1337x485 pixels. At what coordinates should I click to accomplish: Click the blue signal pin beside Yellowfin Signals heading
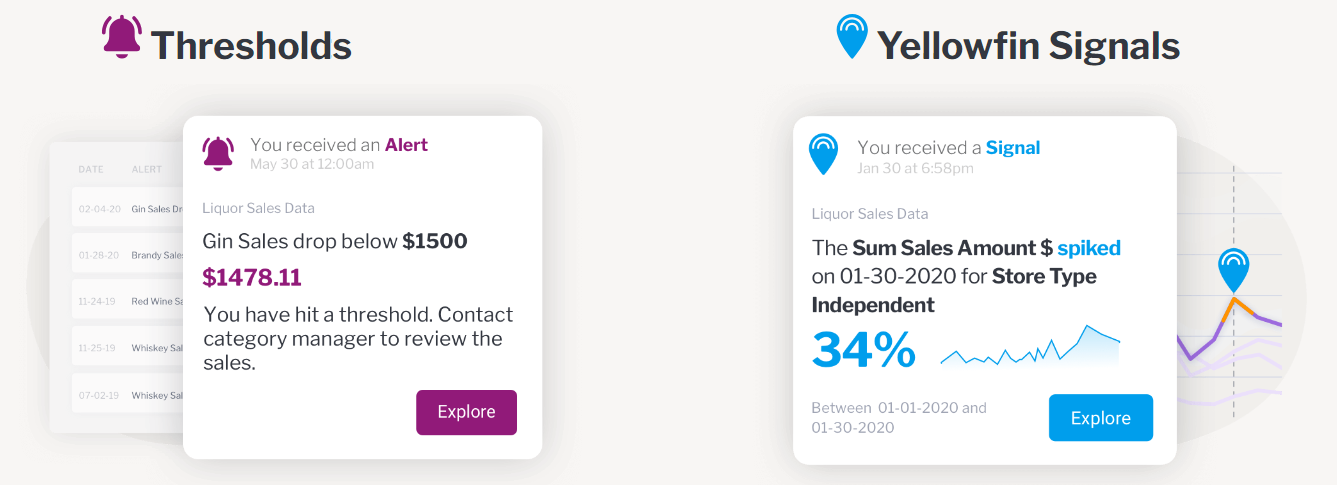click(x=851, y=36)
